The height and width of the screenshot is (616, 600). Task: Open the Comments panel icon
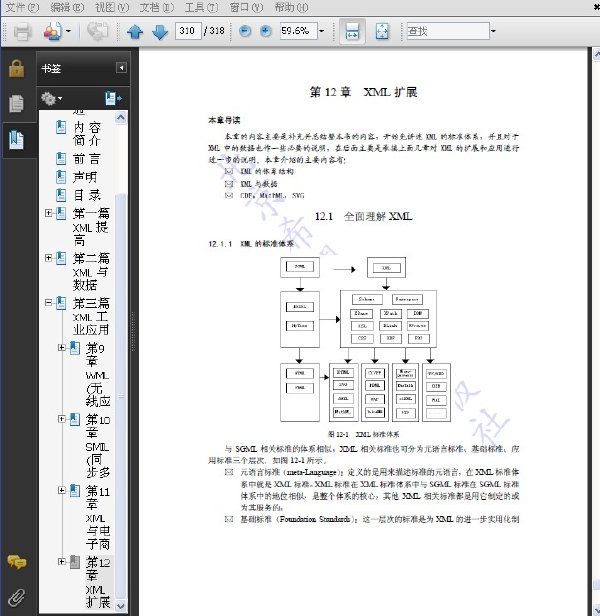17,562
